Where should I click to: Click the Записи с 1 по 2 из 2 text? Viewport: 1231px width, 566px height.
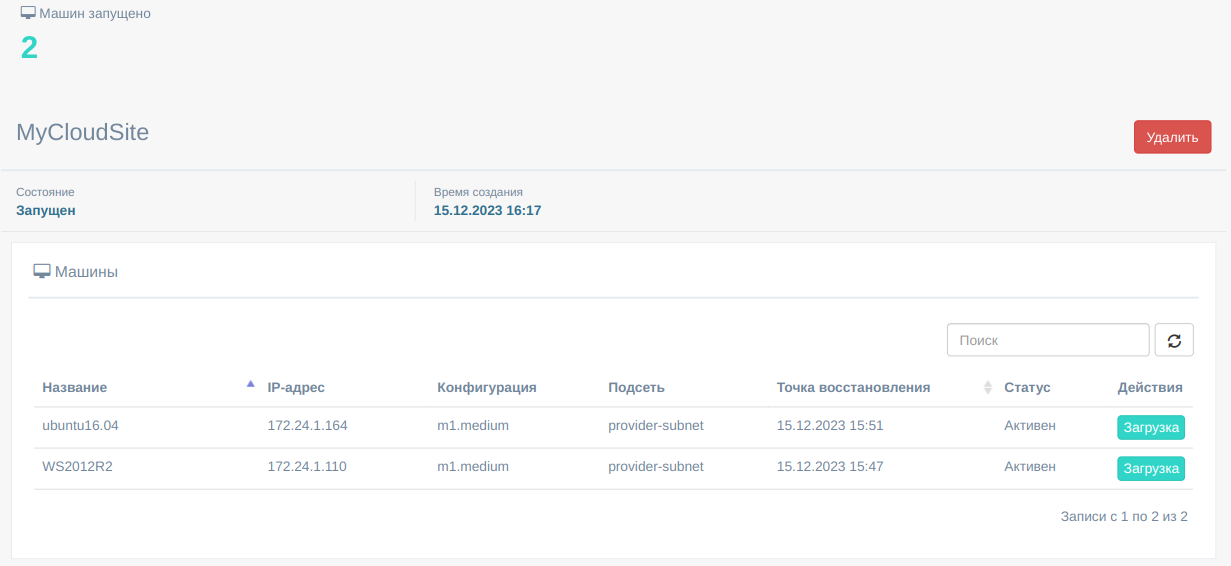click(x=1124, y=516)
